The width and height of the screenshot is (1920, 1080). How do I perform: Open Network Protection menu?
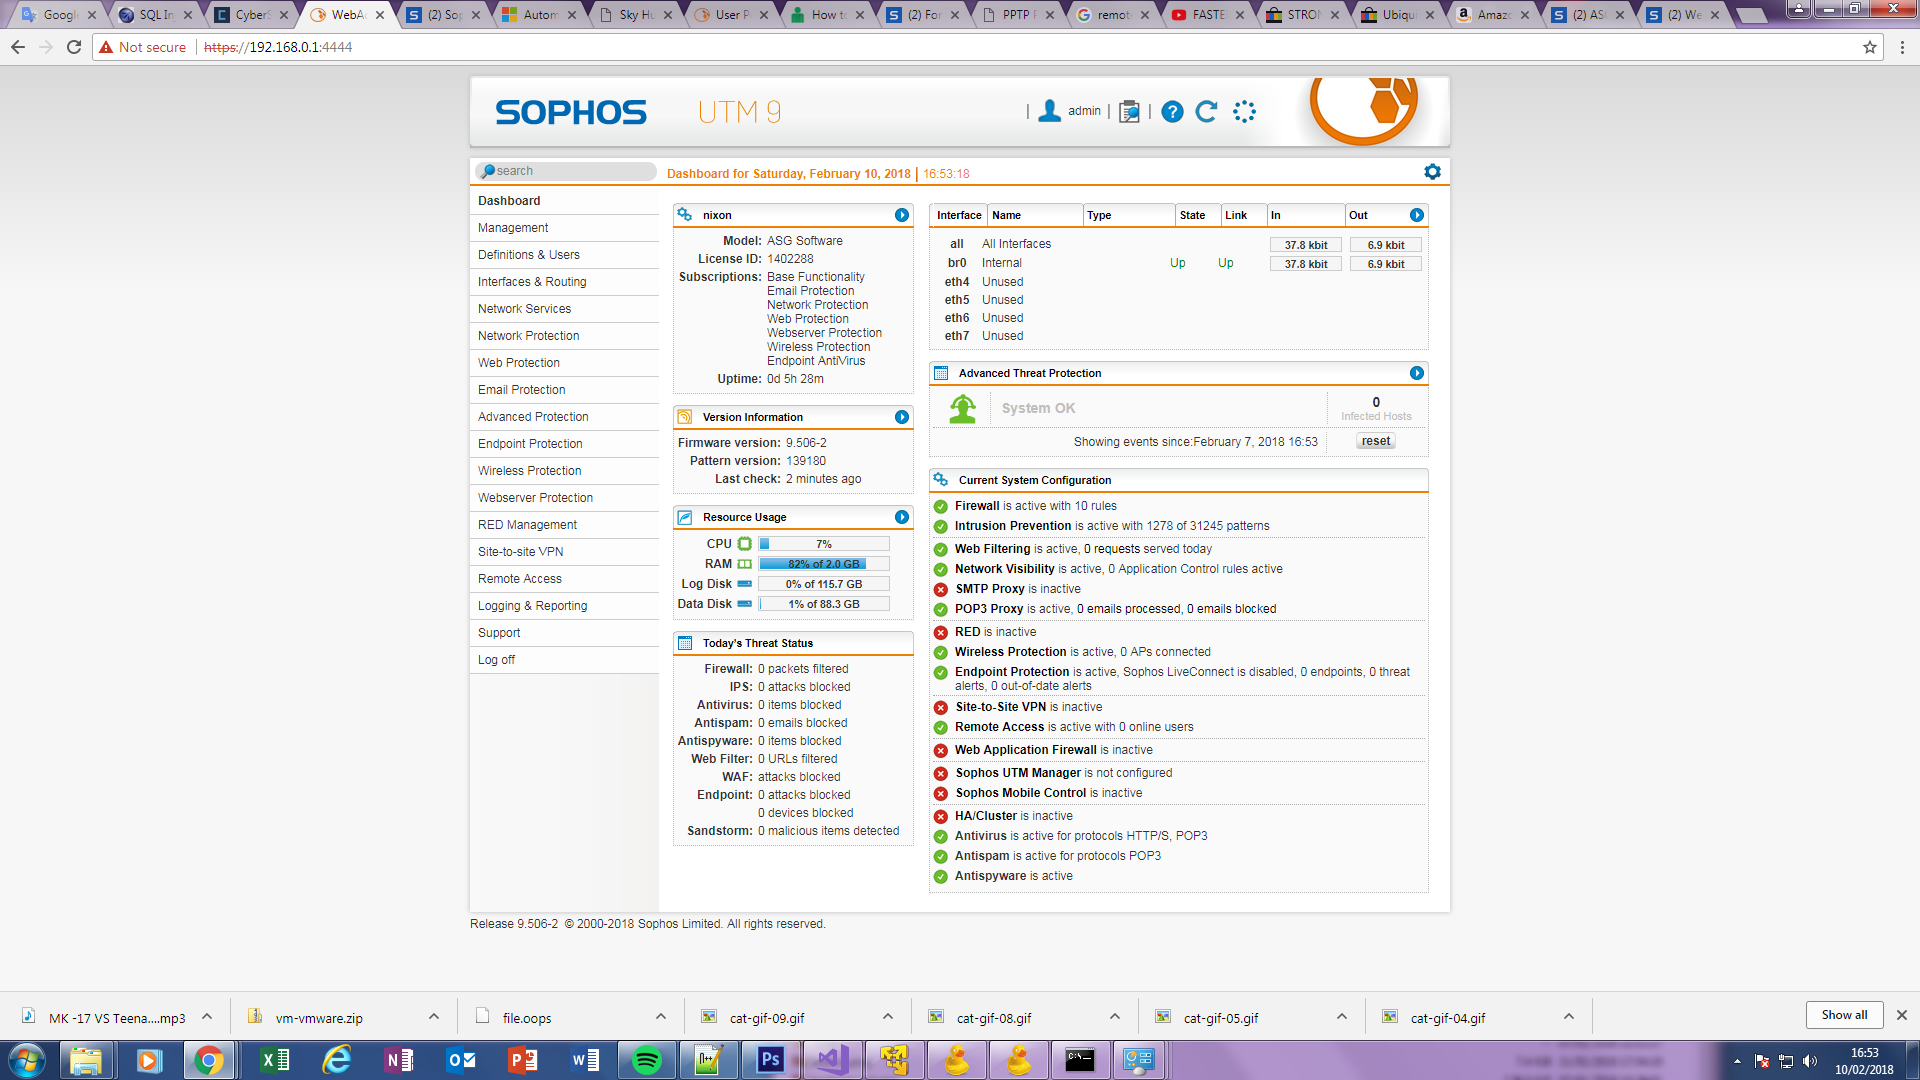pyautogui.click(x=564, y=336)
